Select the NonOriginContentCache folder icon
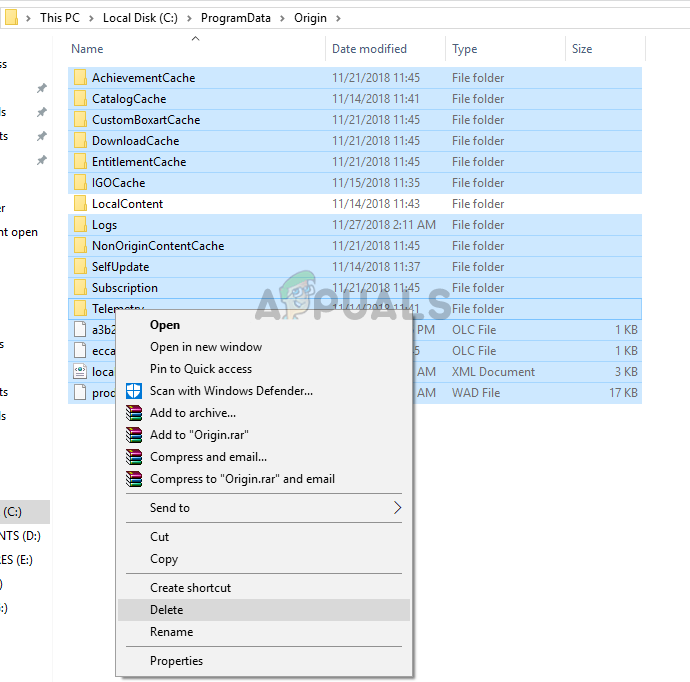 pyautogui.click(x=80, y=246)
